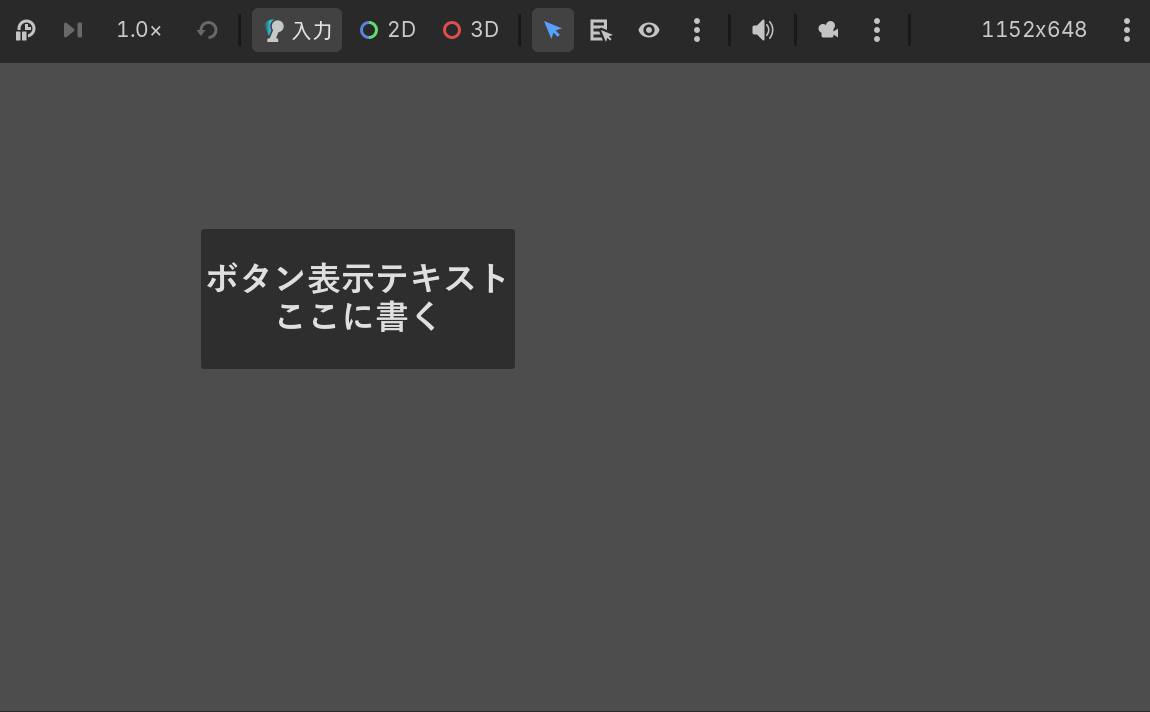Click the 1152x648 resolution label
Viewport: 1150px width, 712px height.
[1034, 30]
